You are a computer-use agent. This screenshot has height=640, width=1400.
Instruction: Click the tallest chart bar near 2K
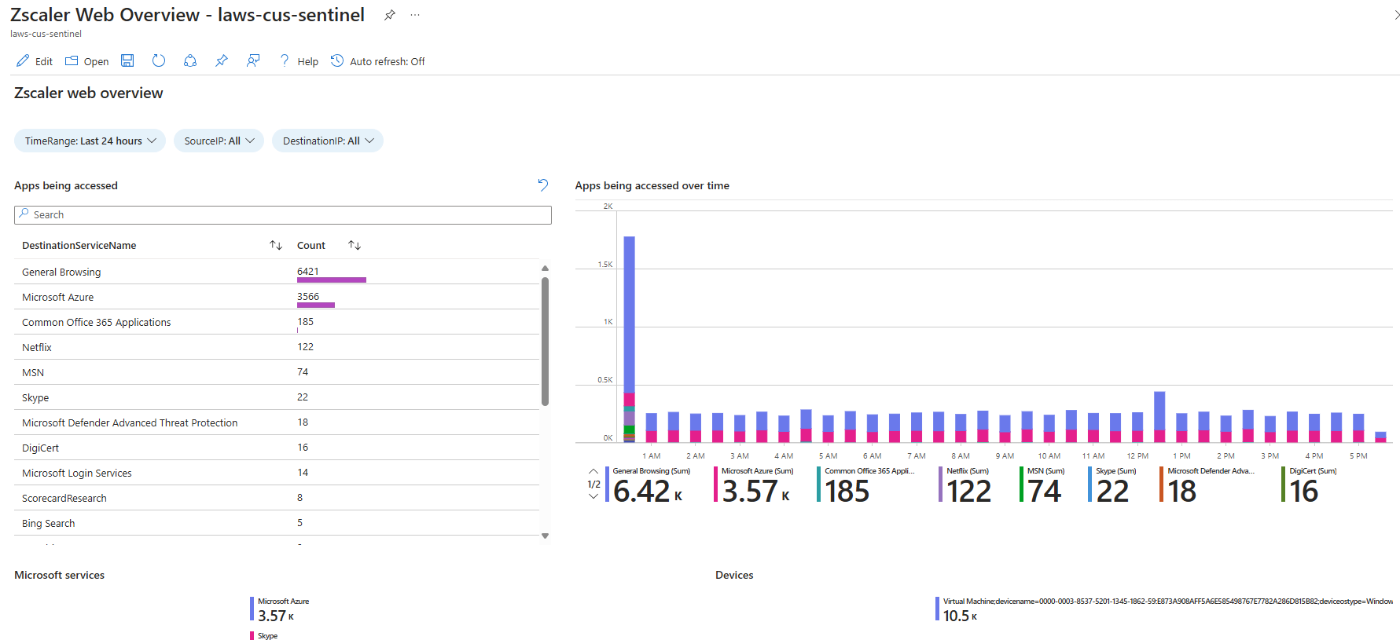pos(629,338)
